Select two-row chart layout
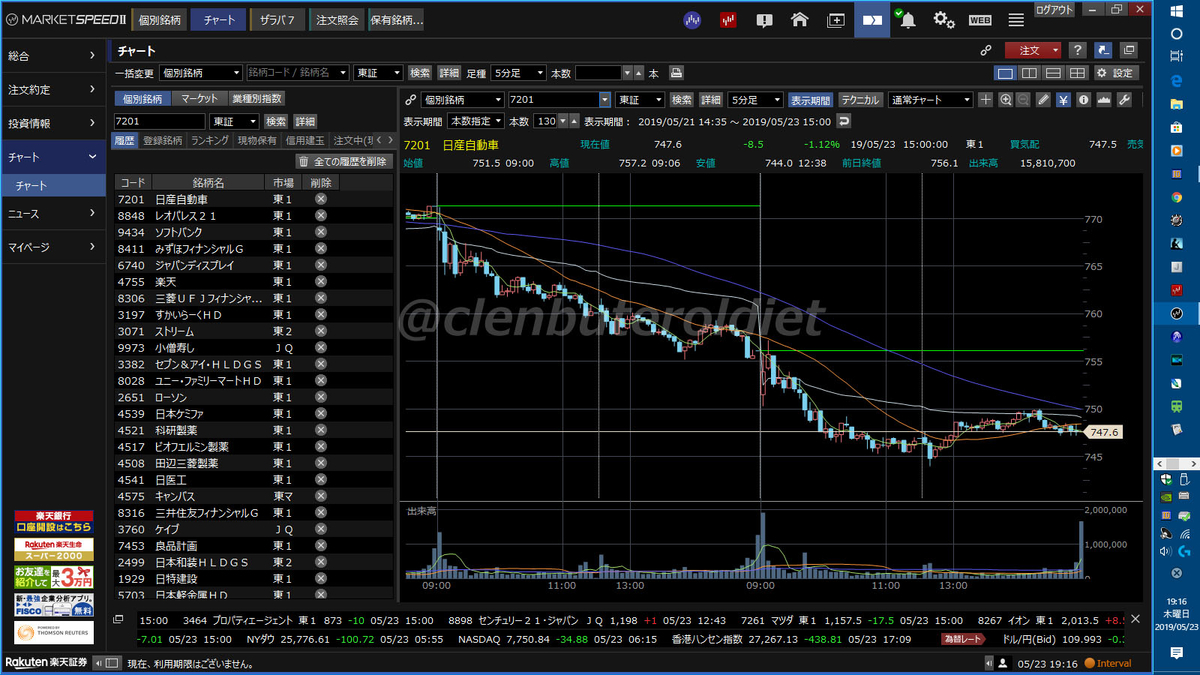 (x=1053, y=73)
